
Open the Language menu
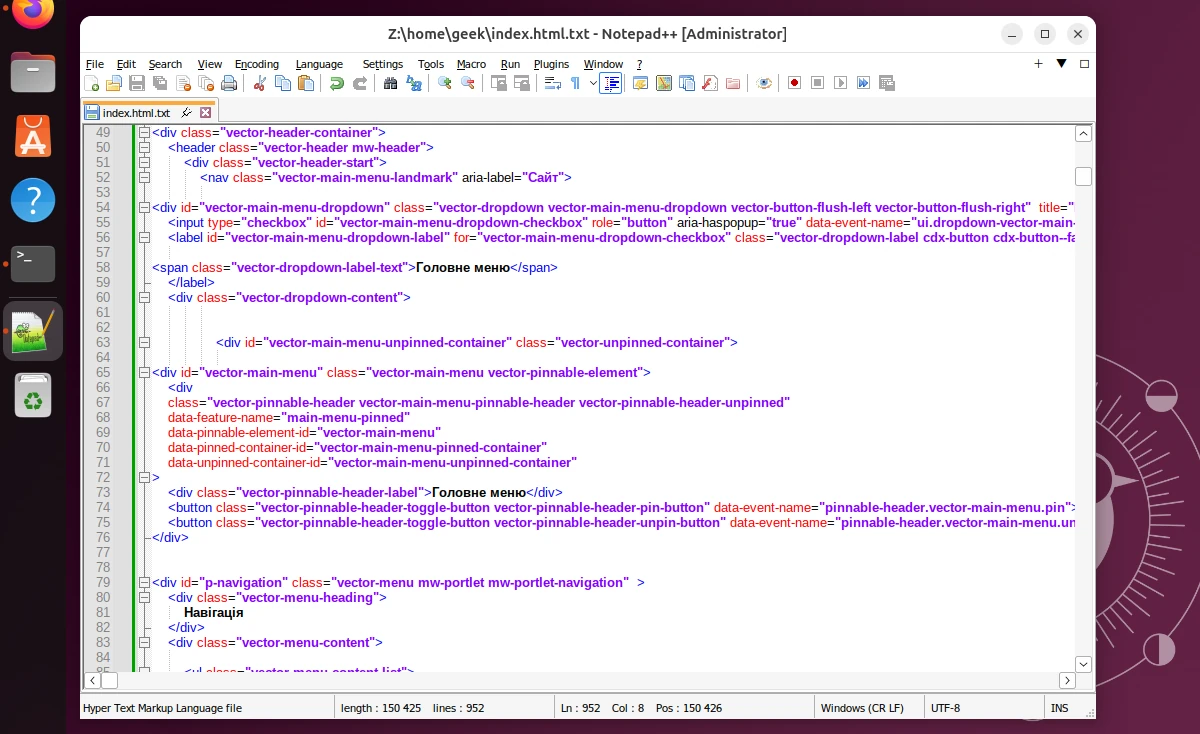[319, 64]
